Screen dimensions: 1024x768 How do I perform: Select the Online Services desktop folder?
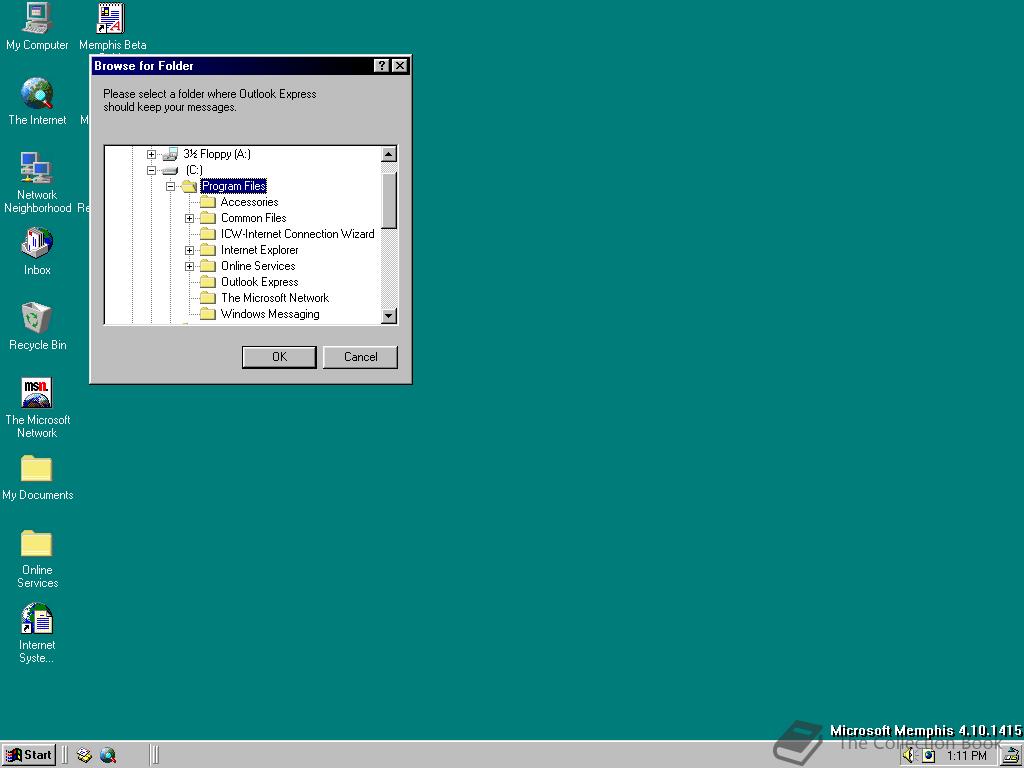point(37,543)
